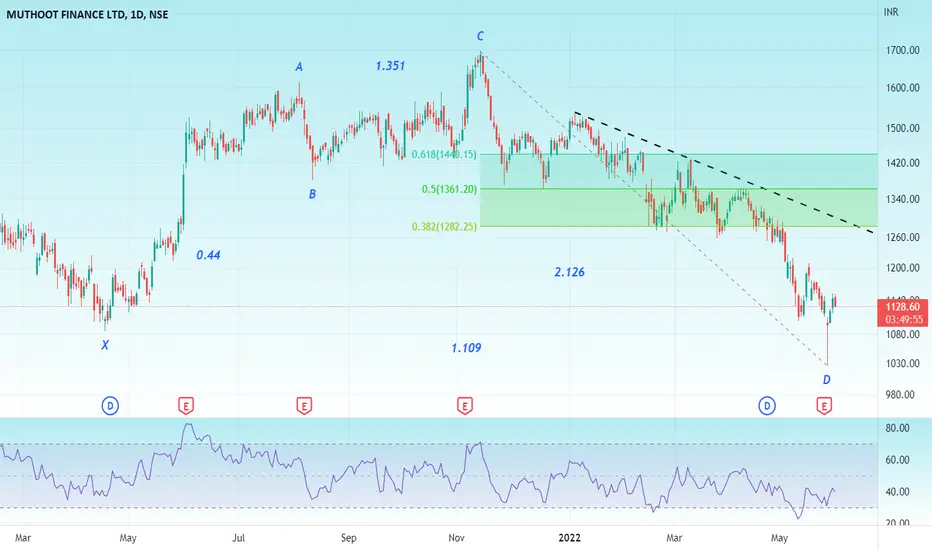Click the pattern point label X
Viewport: 932px width, 550px height.
coord(105,345)
